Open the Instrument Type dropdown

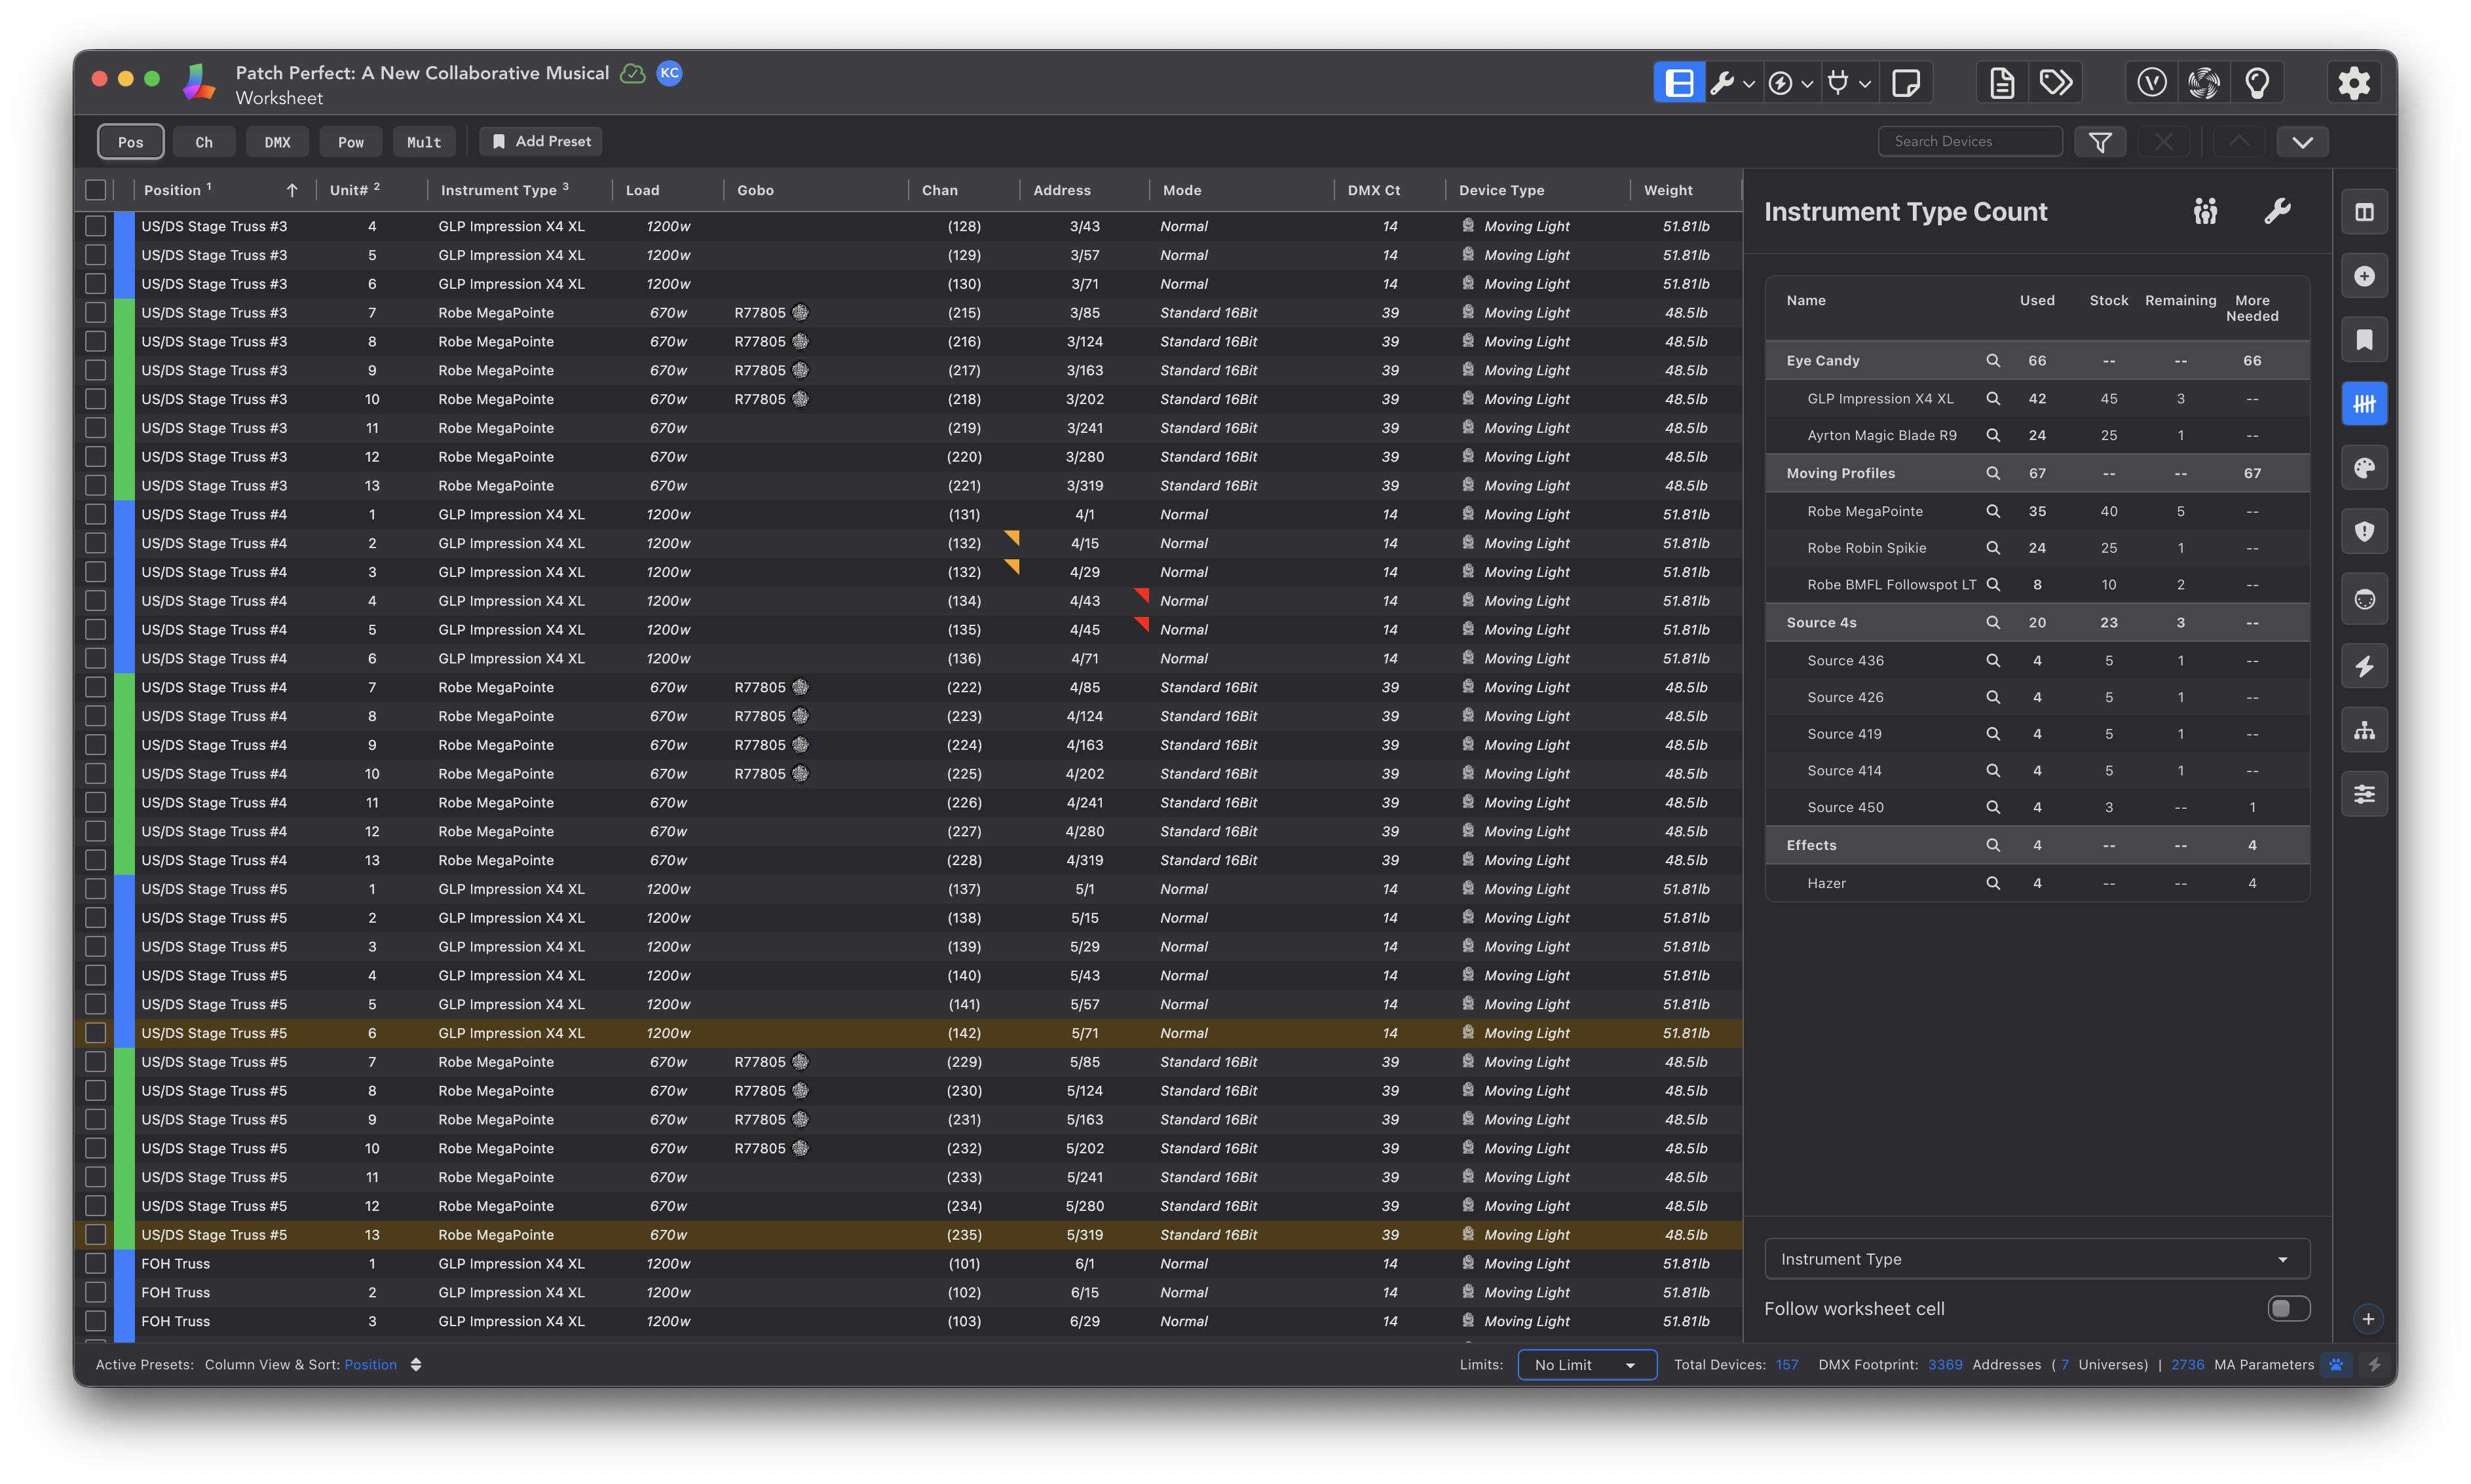[x=2037, y=1259]
